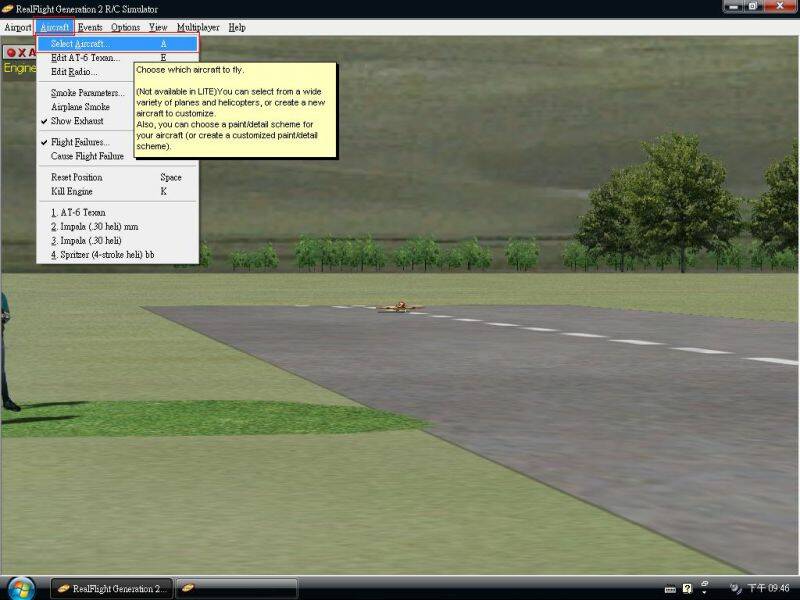The image size is (800, 600).
Task: Click the untitled second taskbar button
Action: point(237,588)
